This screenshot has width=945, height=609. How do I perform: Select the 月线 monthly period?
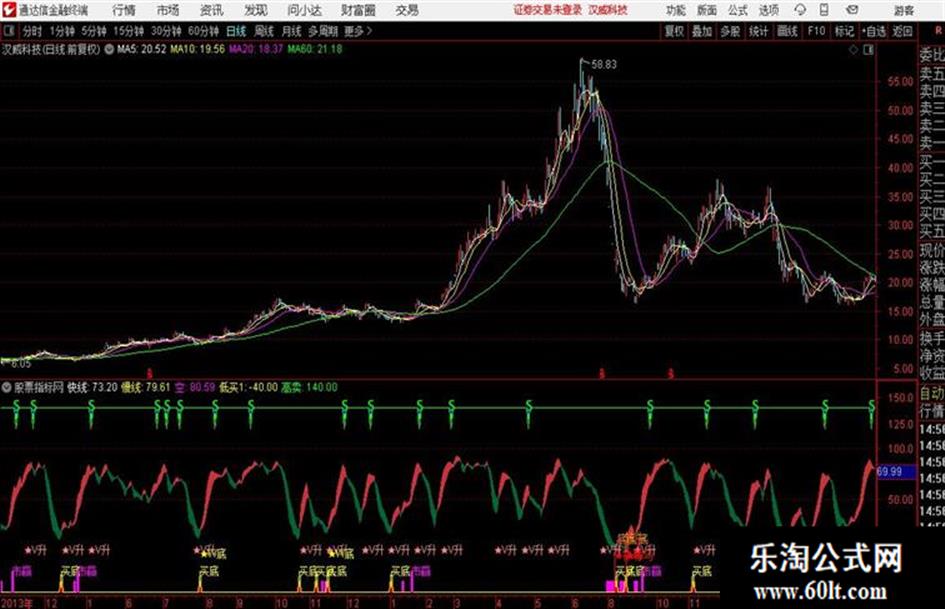[x=292, y=31]
